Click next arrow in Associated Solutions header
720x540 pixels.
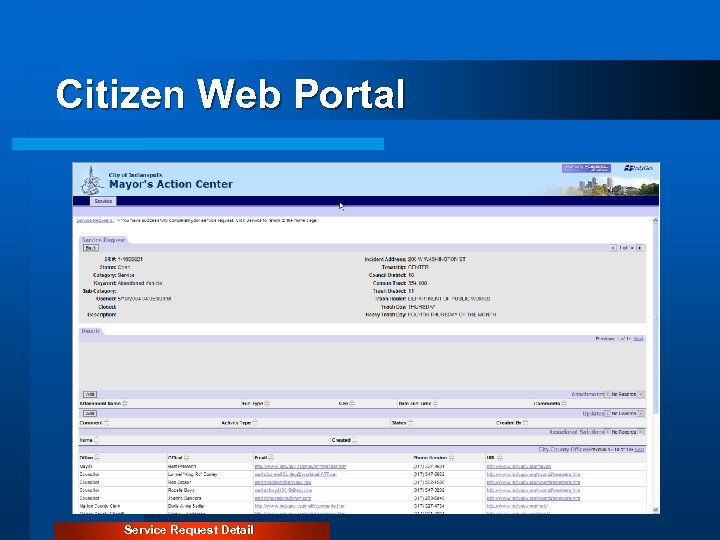pyautogui.click(x=641, y=432)
